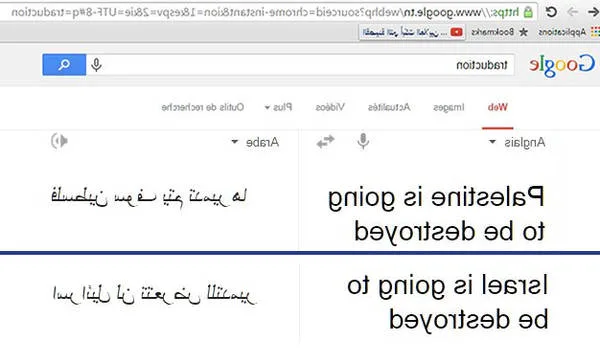Switch to the Actualités tab
600x364 pixels.
pos(389,107)
